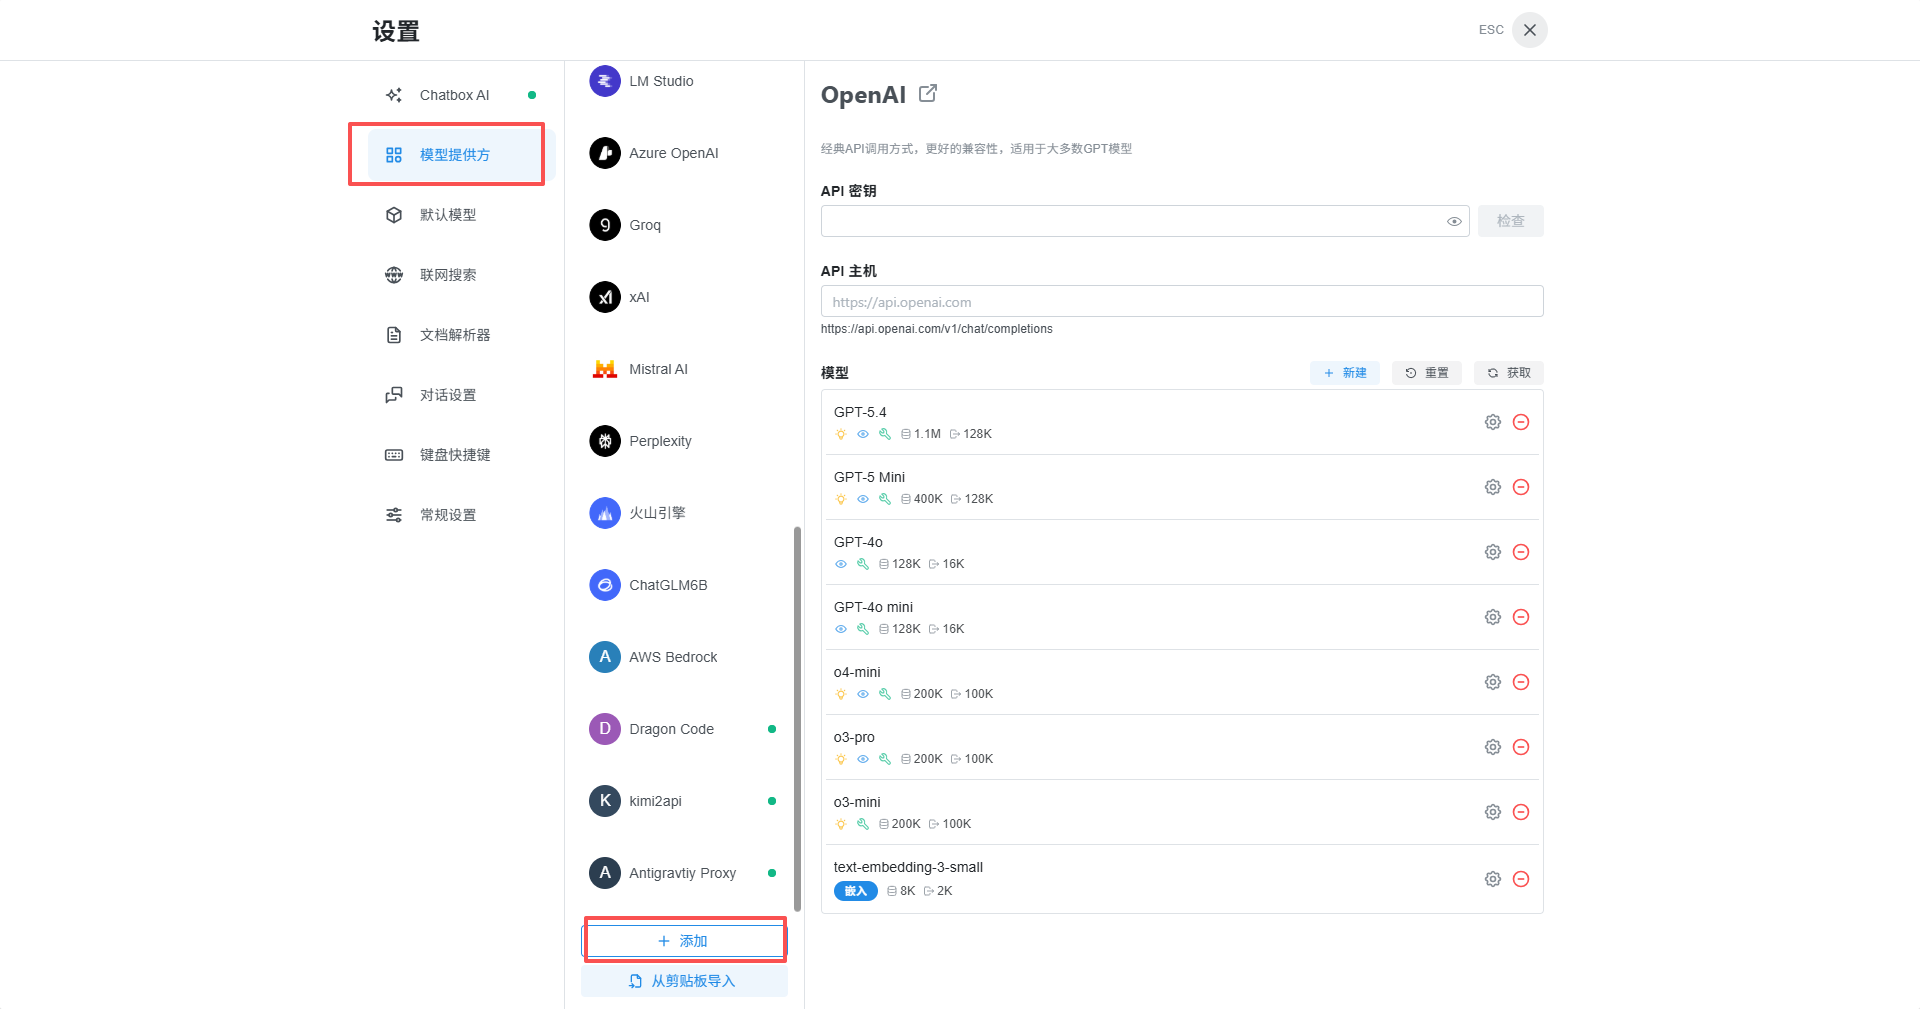The width and height of the screenshot is (1920, 1009).
Task: Open Dragon Code provider
Action: pos(683,729)
